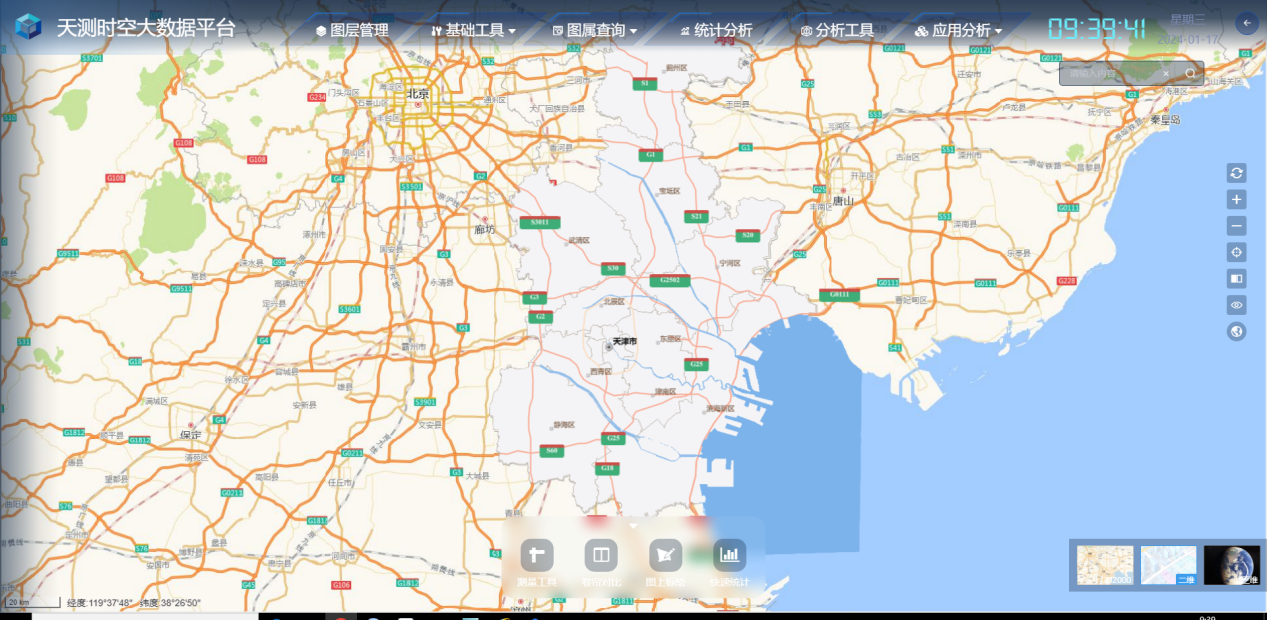Zoom in with the plus button
Image resolution: width=1267 pixels, height=620 pixels.
click(x=1237, y=200)
